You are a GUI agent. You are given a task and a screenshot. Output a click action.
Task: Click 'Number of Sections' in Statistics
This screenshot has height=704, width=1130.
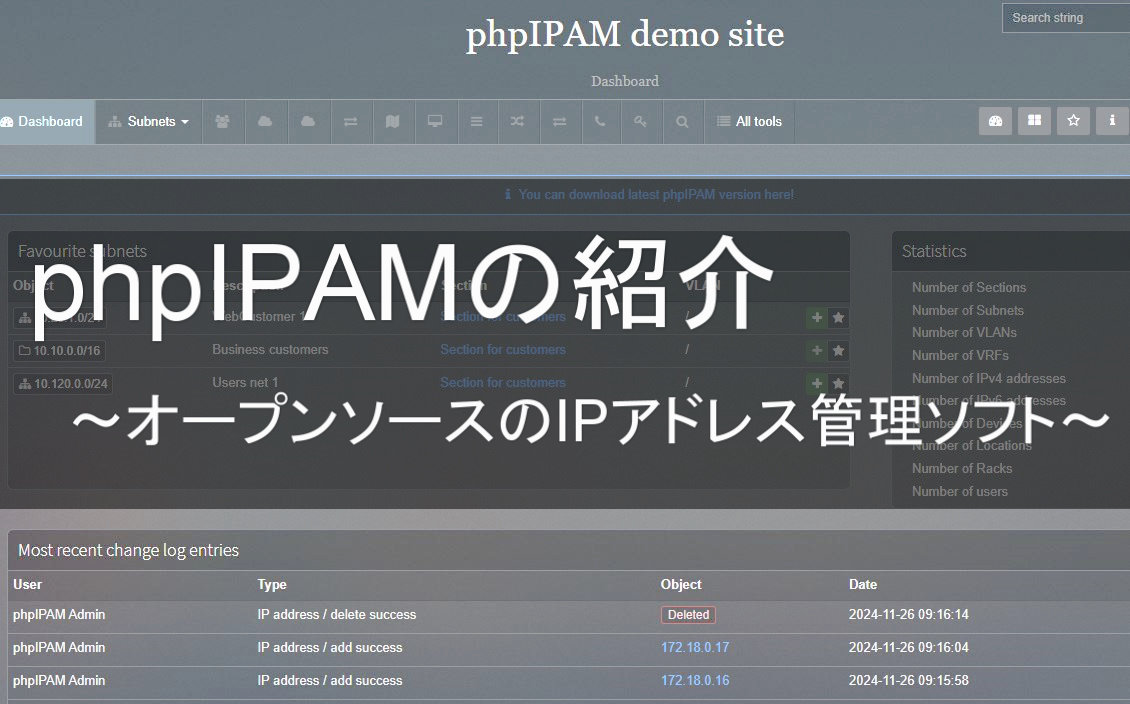969,288
